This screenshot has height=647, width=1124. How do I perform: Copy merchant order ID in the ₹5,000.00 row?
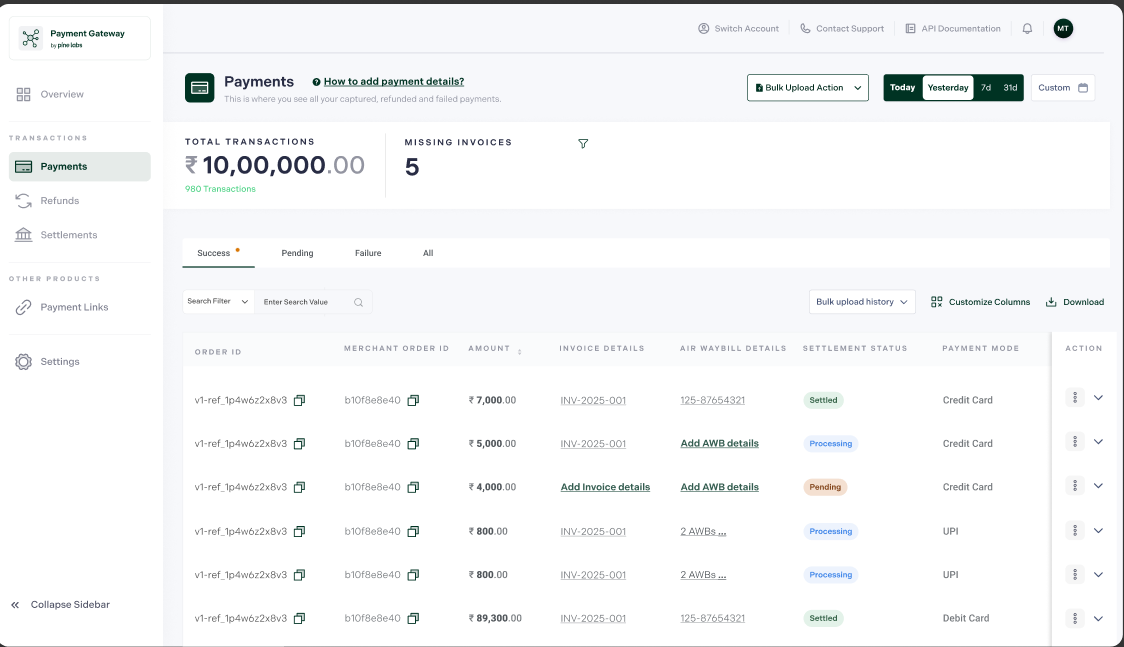point(413,444)
